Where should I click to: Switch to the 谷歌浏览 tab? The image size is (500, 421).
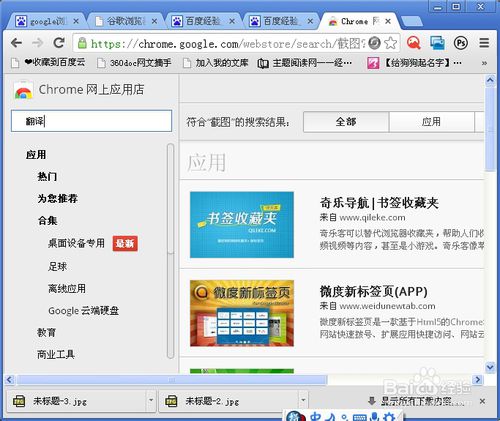click(125, 22)
